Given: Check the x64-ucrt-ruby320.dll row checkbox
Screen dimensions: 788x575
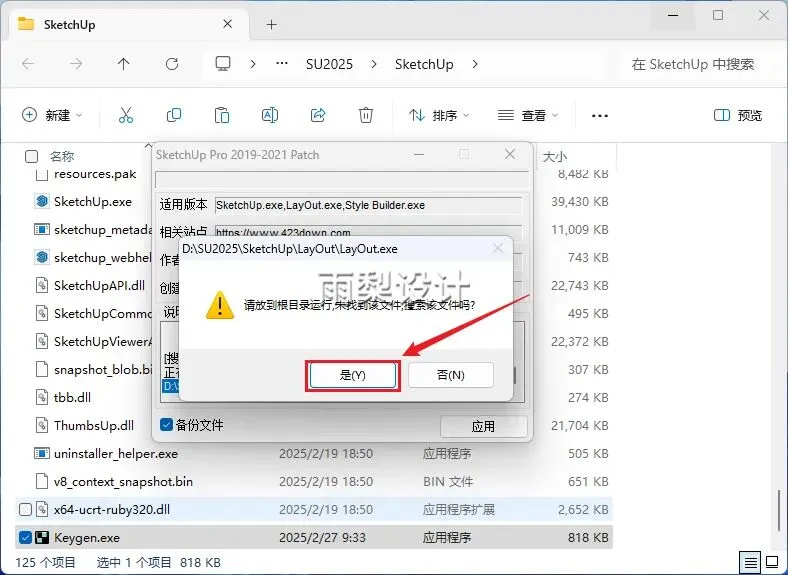Looking at the screenshot, I should coord(25,510).
